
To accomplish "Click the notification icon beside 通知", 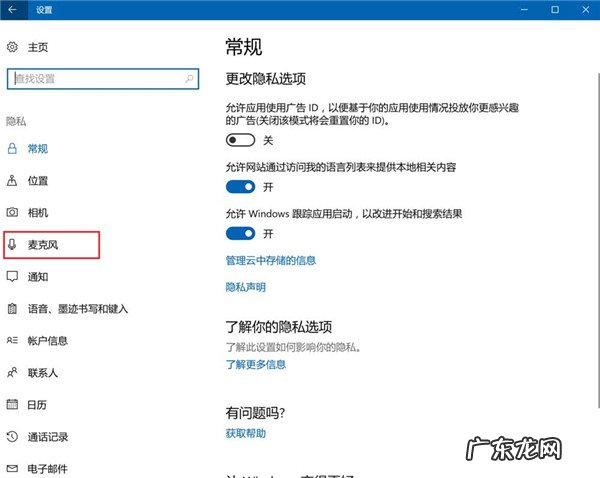I will (x=12, y=276).
